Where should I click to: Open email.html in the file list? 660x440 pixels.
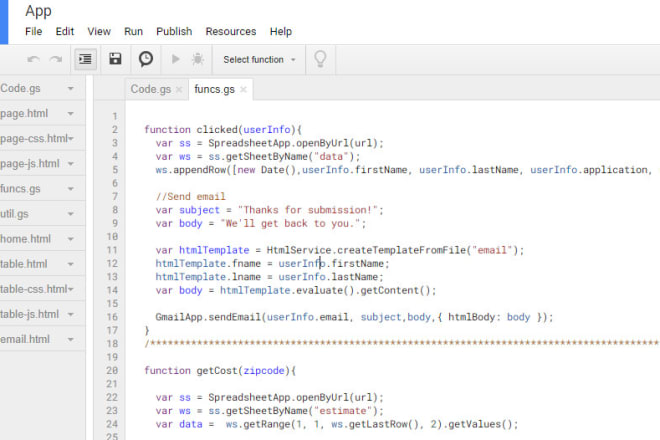[25, 339]
